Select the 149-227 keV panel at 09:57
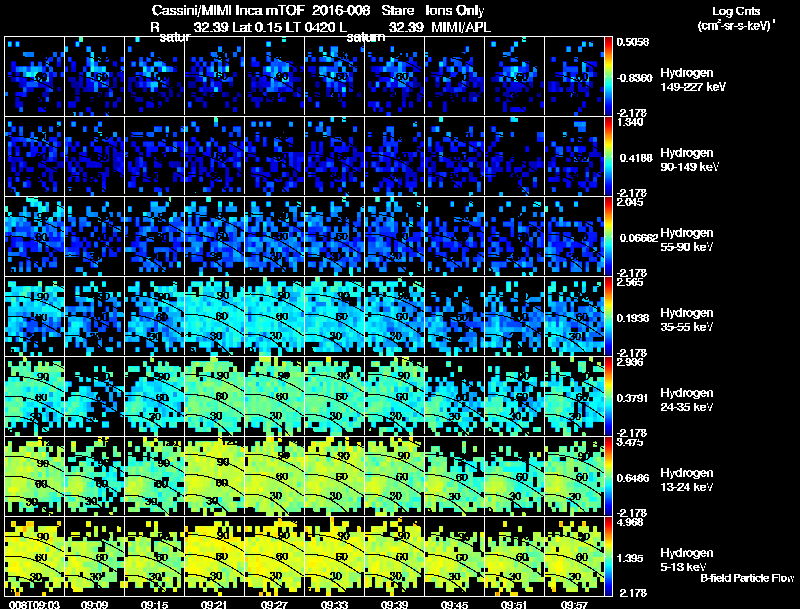Viewport: 800px width, 609px height. (x=574, y=76)
